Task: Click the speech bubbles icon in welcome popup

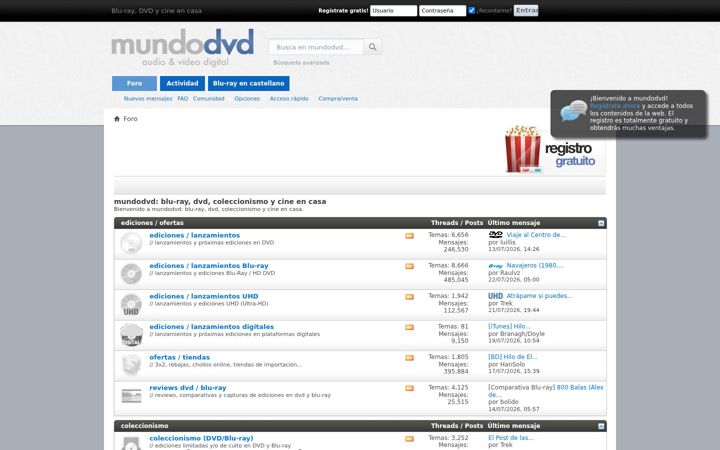Action: (x=574, y=111)
